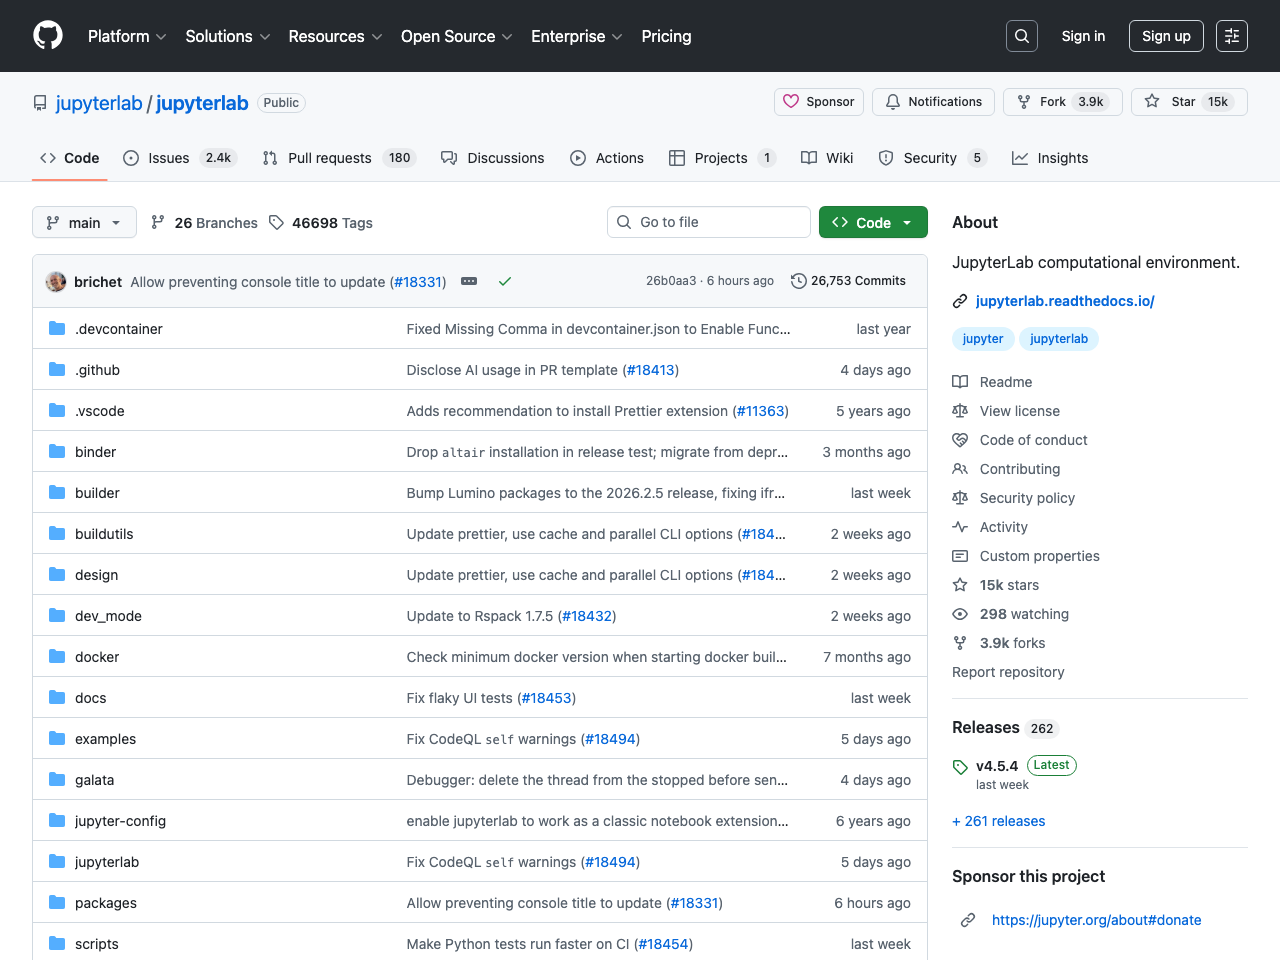Click the command palette icon top right
Viewport: 1280px width, 960px height.
click(1231, 35)
